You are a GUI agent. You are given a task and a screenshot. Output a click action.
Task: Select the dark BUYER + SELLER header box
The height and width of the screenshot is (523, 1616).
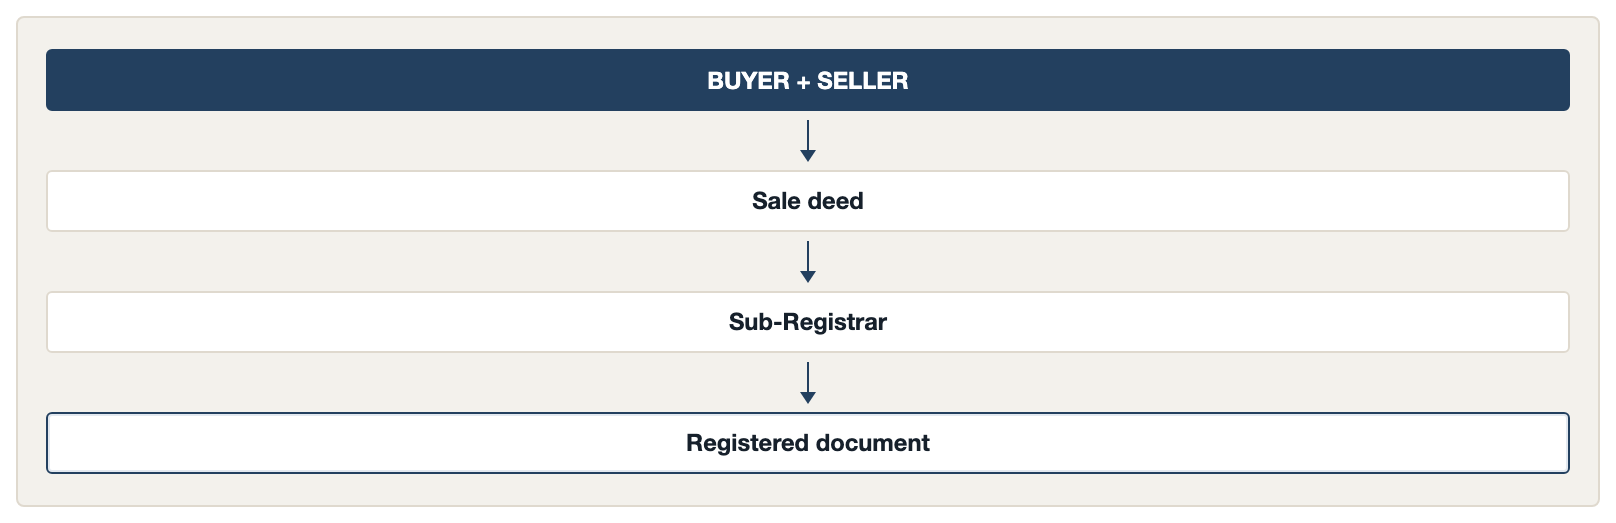tap(808, 80)
